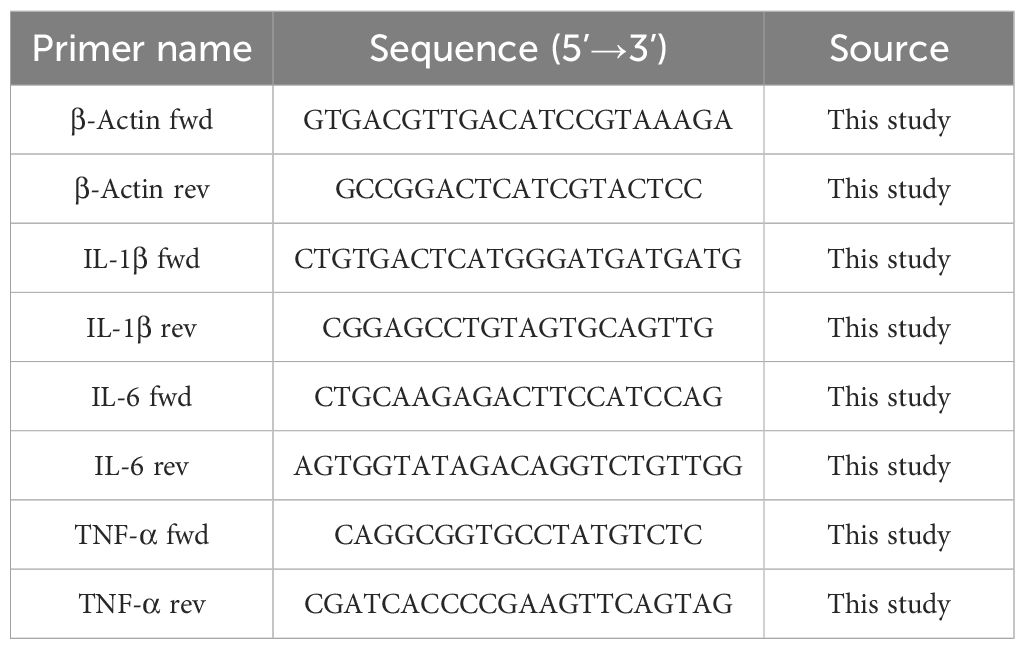Click "This study" in the β-Actin fwd row

(x=888, y=121)
